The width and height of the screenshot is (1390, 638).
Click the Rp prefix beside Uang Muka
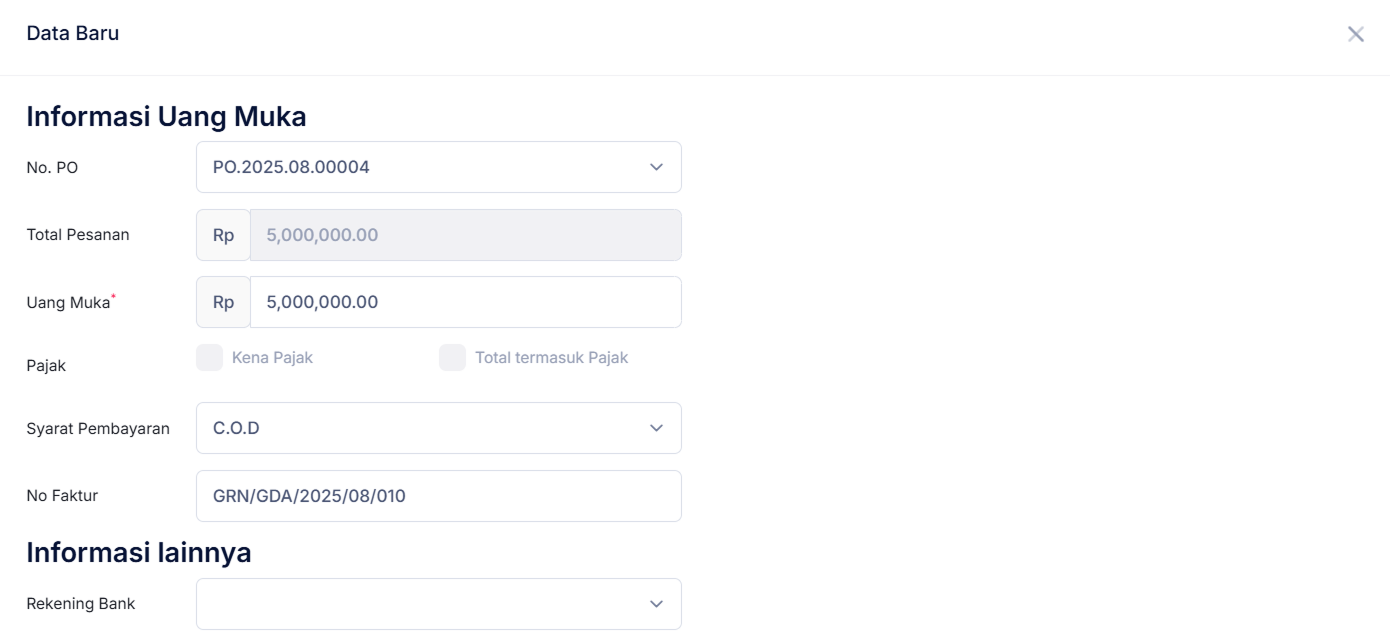[x=223, y=302]
